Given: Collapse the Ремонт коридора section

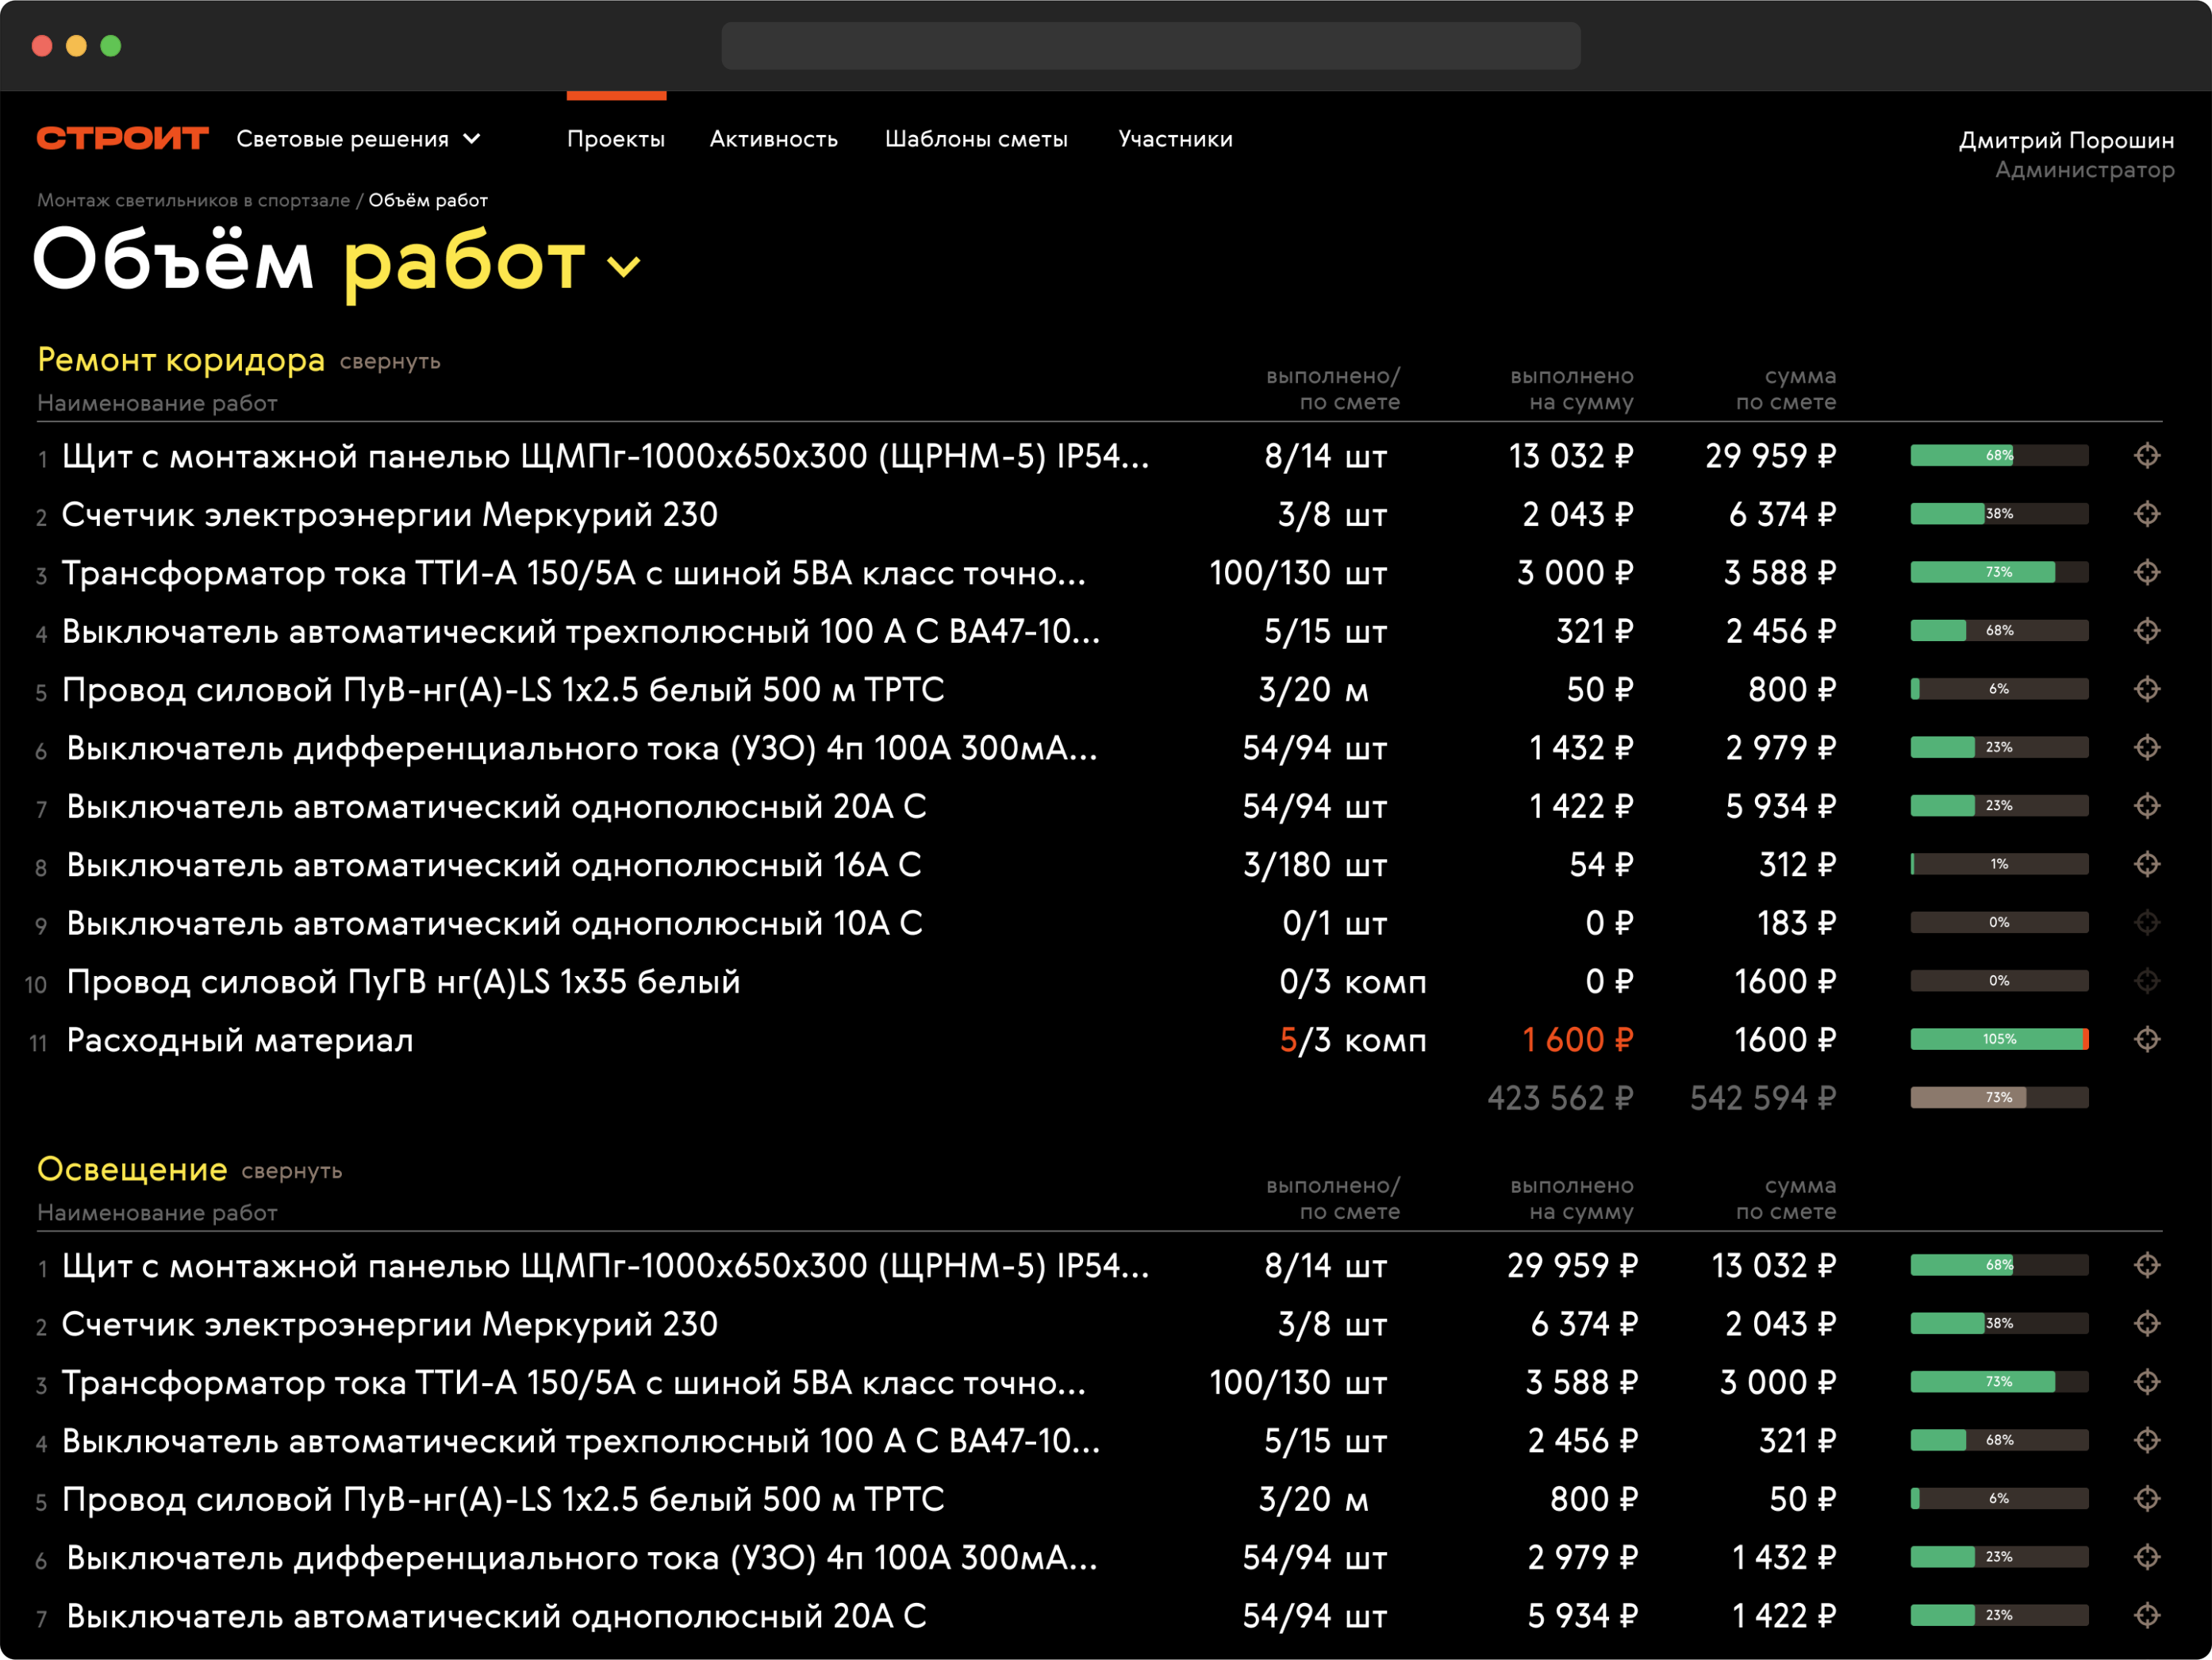Looking at the screenshot, I should click(x=390, y=362).
